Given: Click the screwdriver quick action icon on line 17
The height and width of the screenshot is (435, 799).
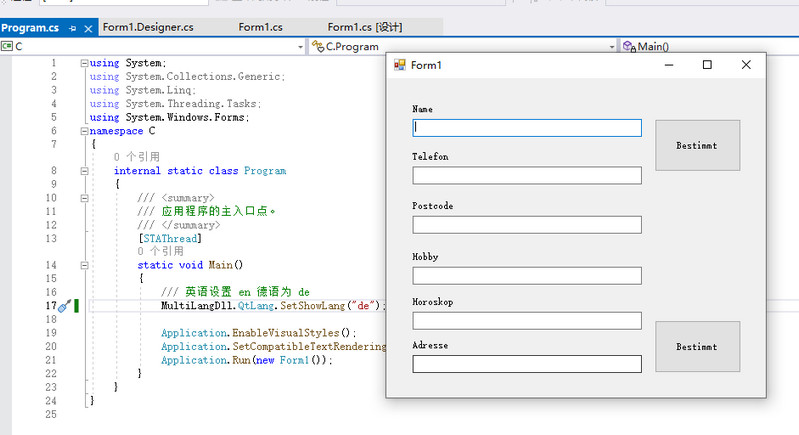Looking at the screenshot, I should tap(64, 306).
